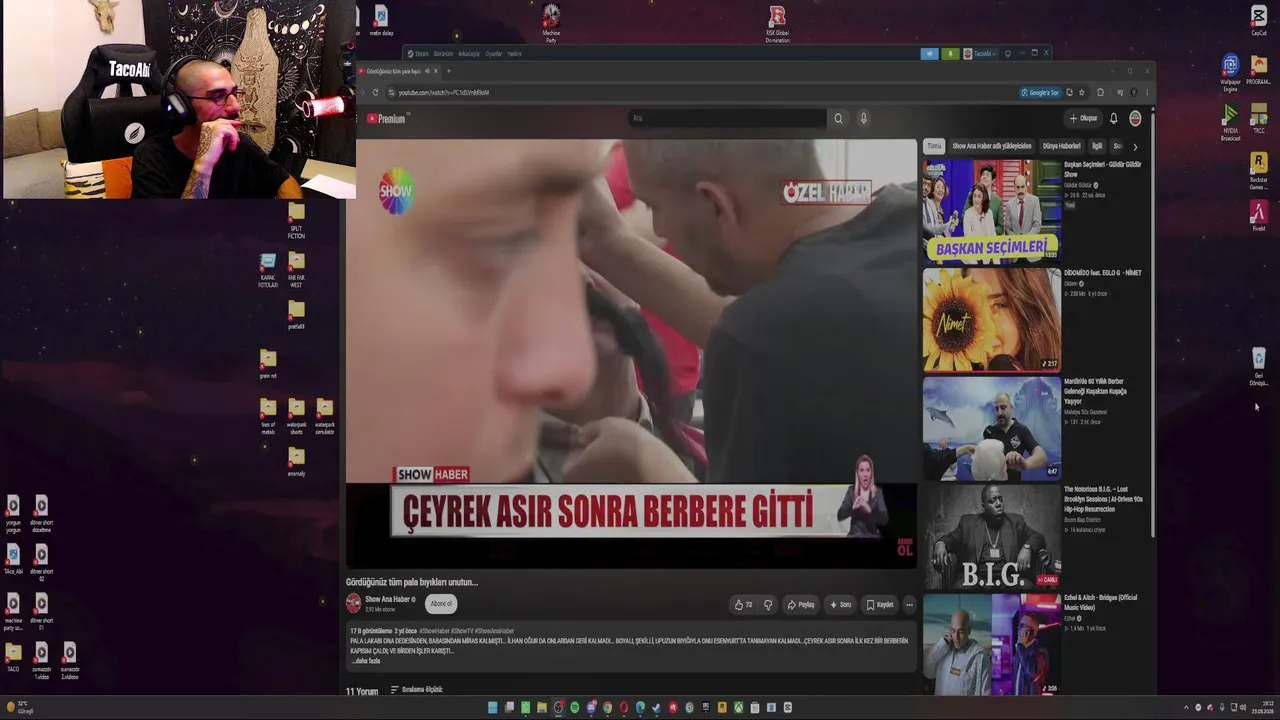Screen dimensions: 1280x720
Task: Select the Show Ana Haber adlı yükleyiciden chip
Action: tap(992, 146)
